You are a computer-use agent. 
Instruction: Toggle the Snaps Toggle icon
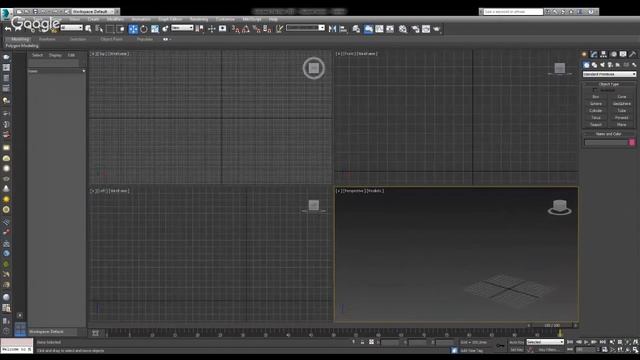tap(235, 29)
